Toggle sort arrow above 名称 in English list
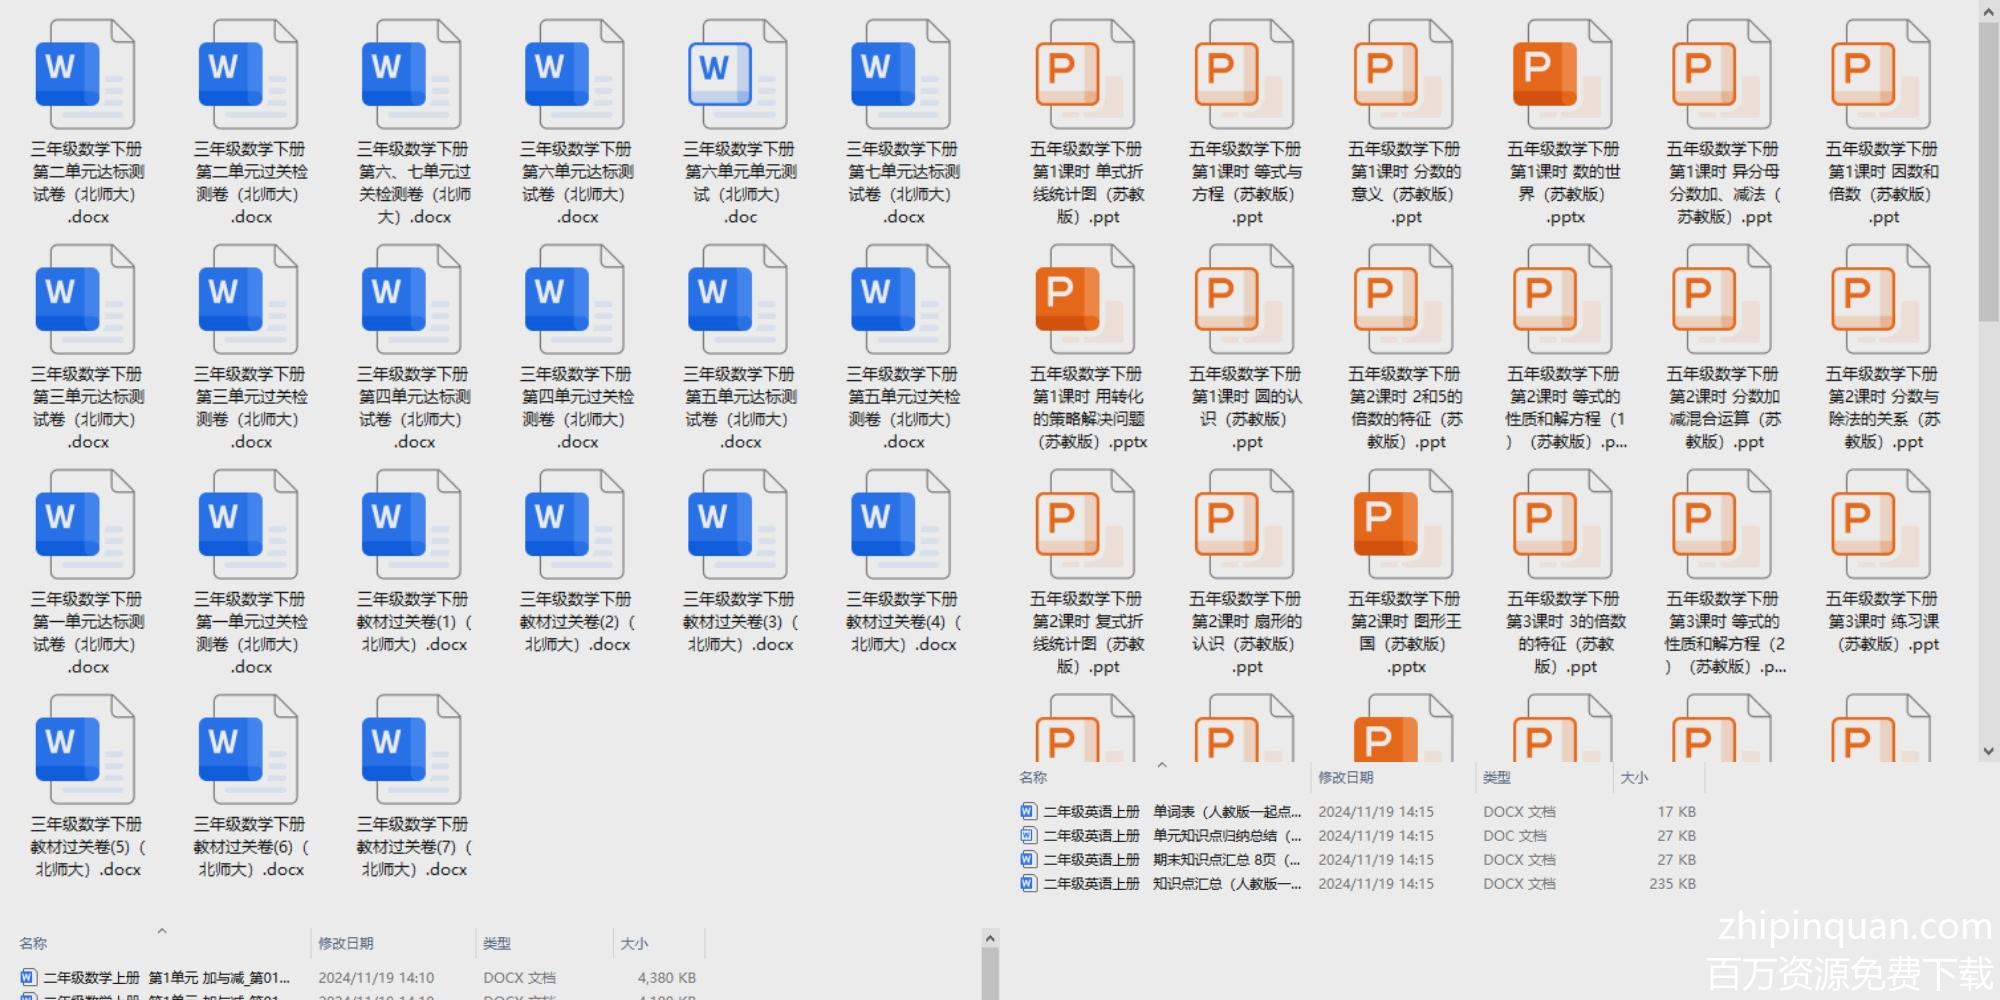The width and height of the screenshot is (2000, 1000). point(1161,765)
